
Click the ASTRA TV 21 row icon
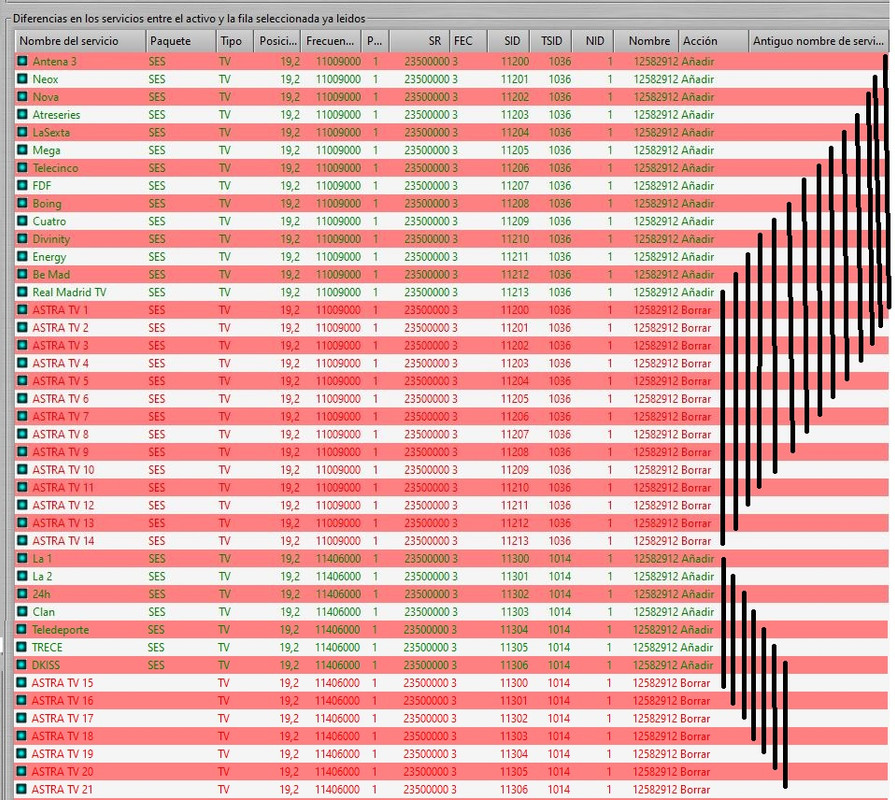pyautogui.click(x=22, y=789)
